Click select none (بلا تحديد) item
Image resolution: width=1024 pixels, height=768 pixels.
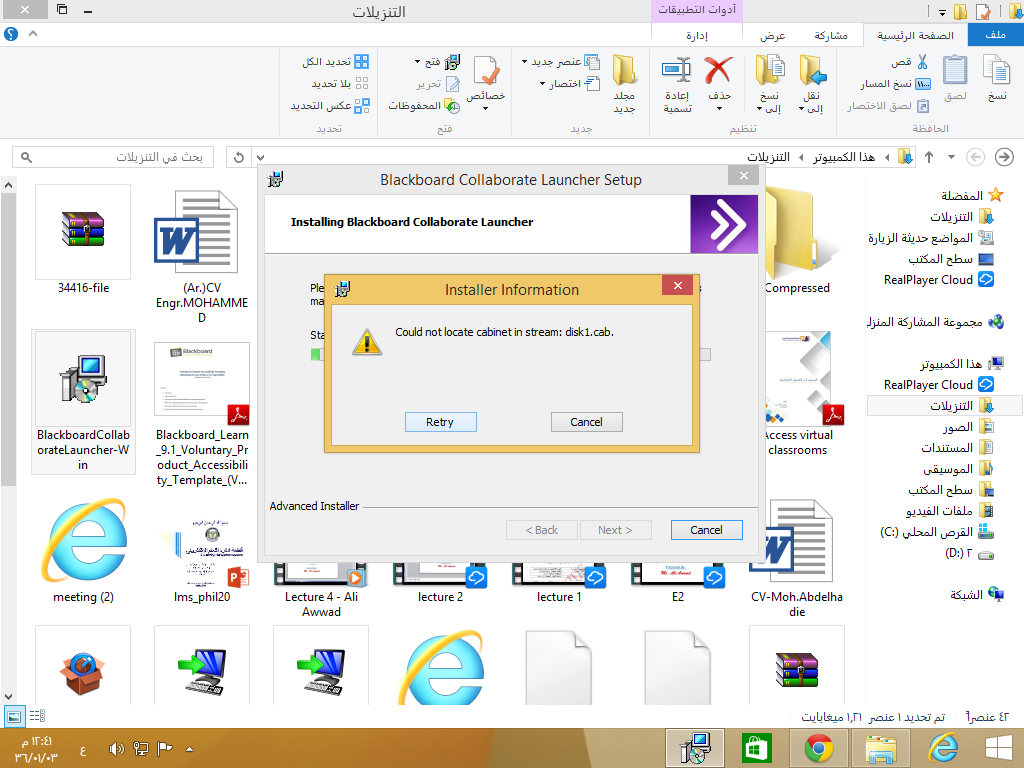click(340, 84)
